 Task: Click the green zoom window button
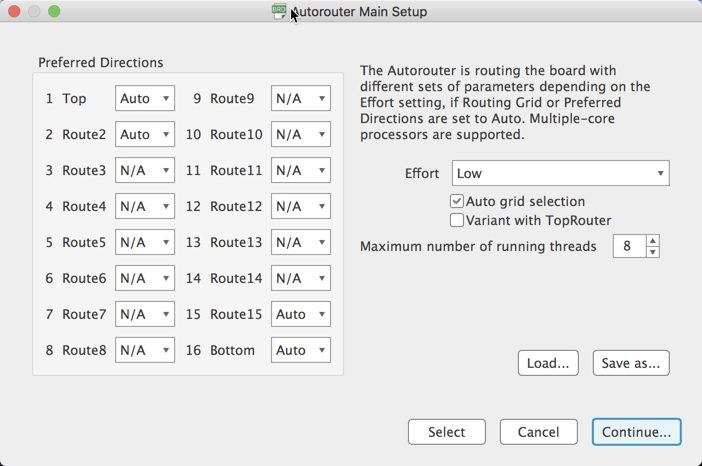tap(54, 11)
